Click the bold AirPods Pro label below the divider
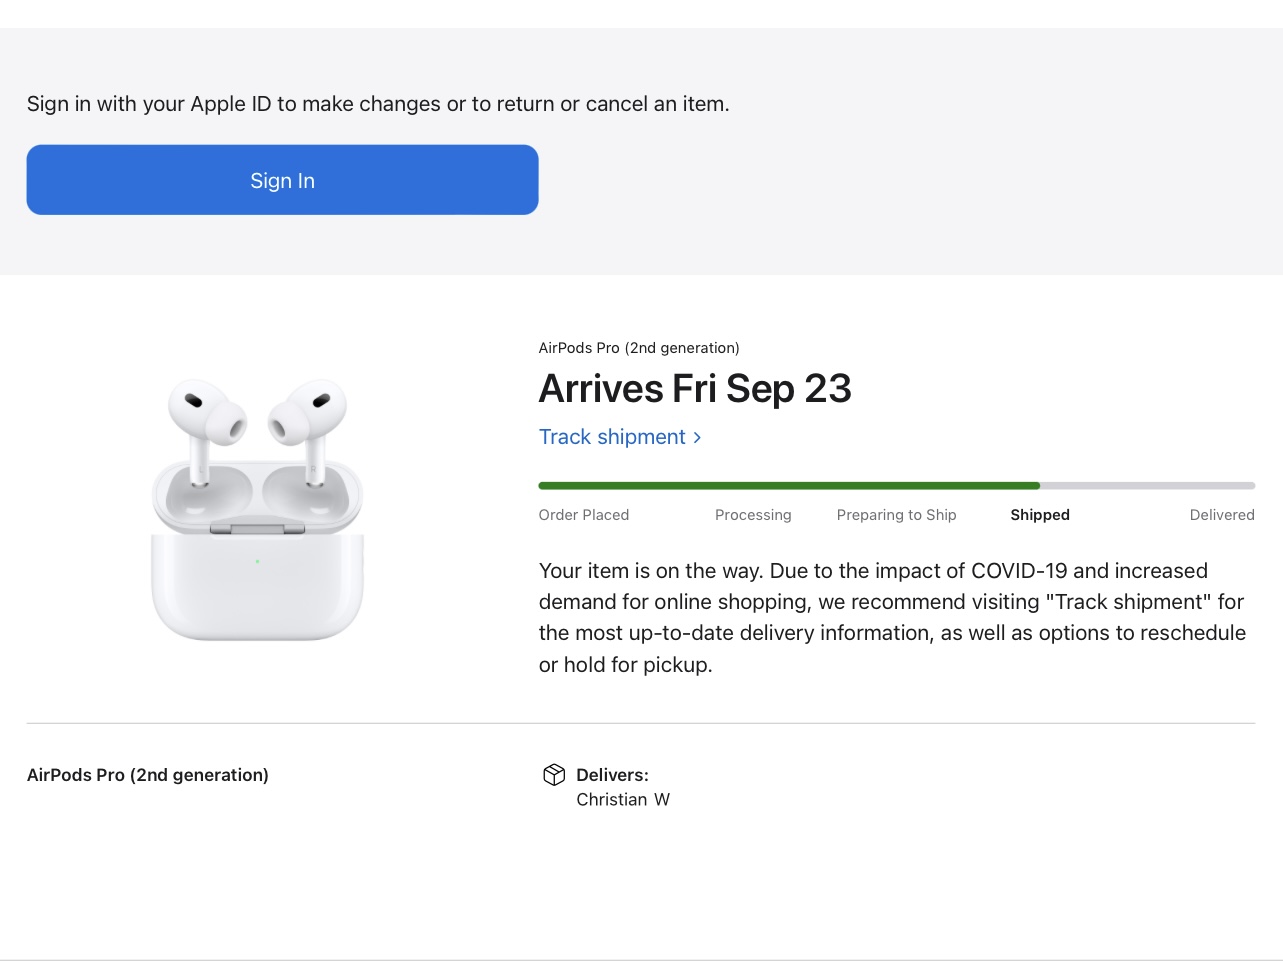This screenshot has height=970, width=1283. pos(148,775)
